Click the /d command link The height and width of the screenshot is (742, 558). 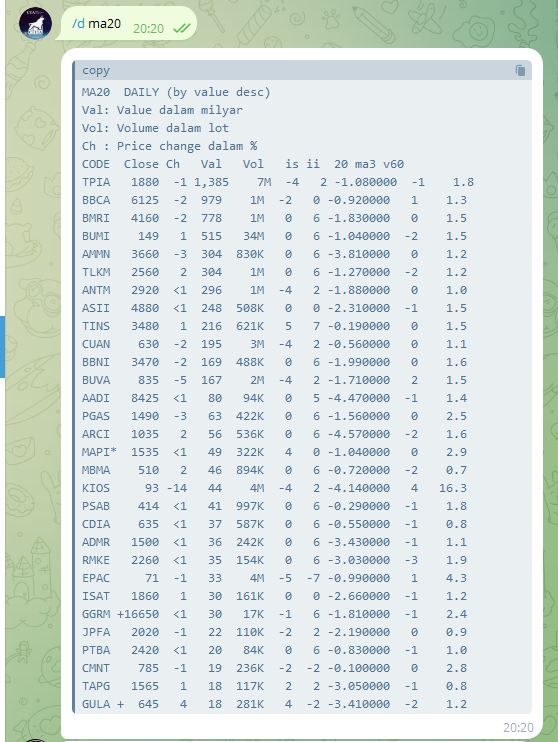tap(78, 23)
